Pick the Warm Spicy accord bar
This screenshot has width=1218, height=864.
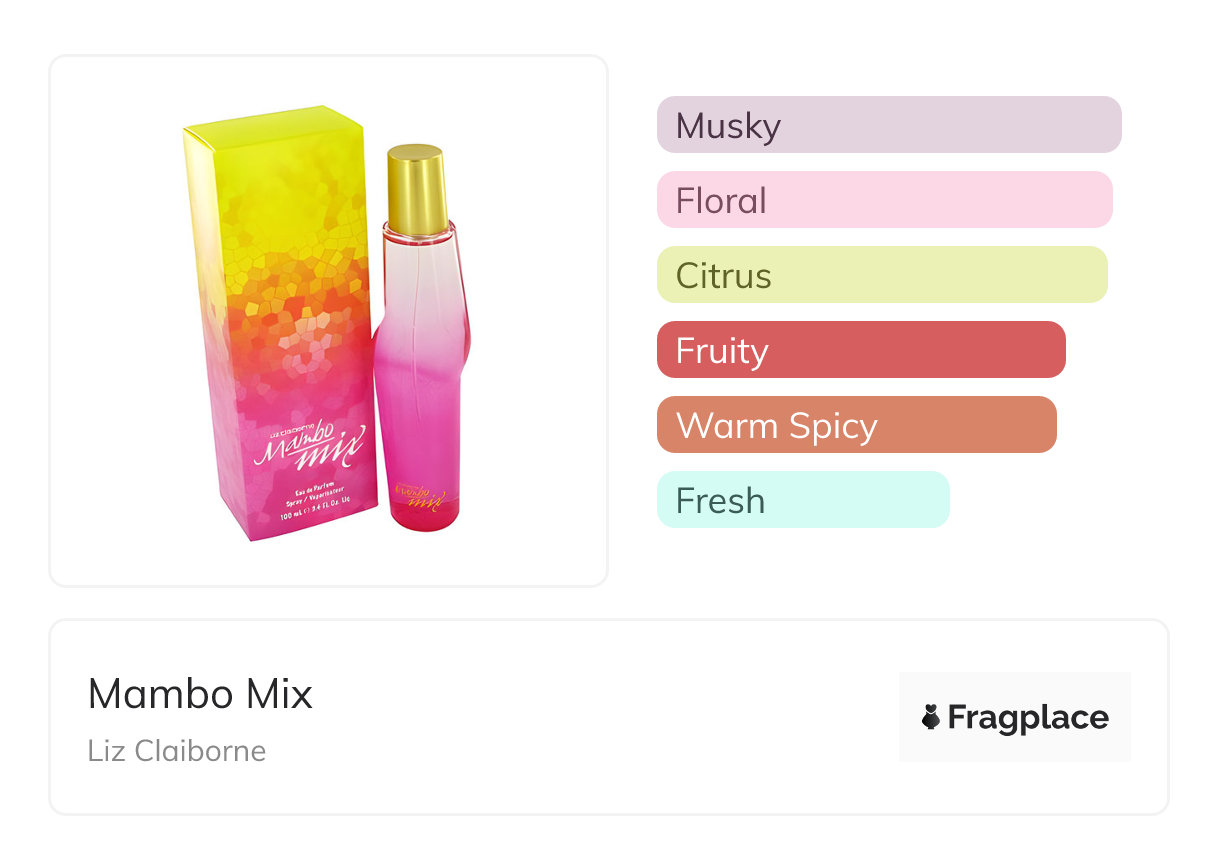coord(856,425)
